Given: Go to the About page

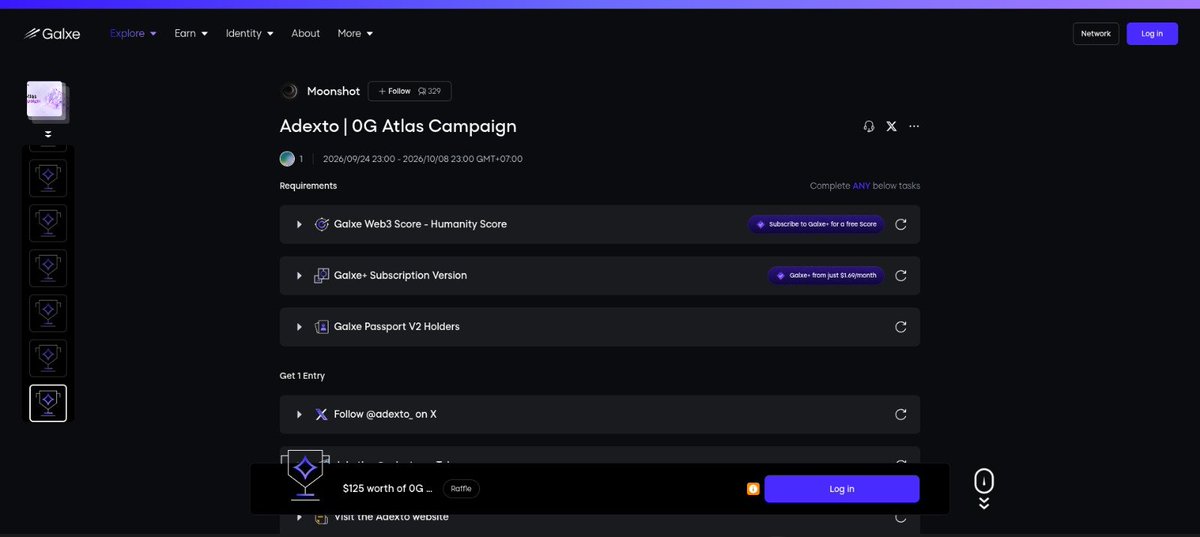Looking at the screenshot, I should pyautogui.click(x=305, y=33).
